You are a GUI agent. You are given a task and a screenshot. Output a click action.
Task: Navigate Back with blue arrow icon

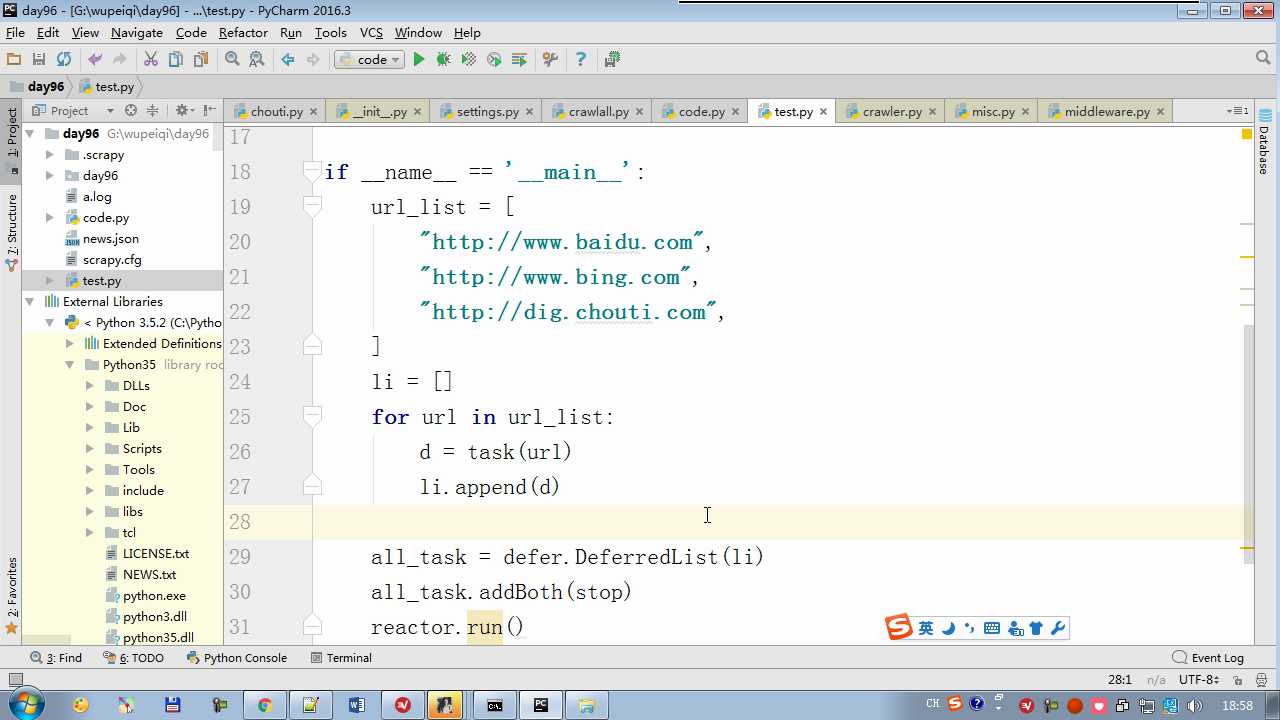pos(288,60)
